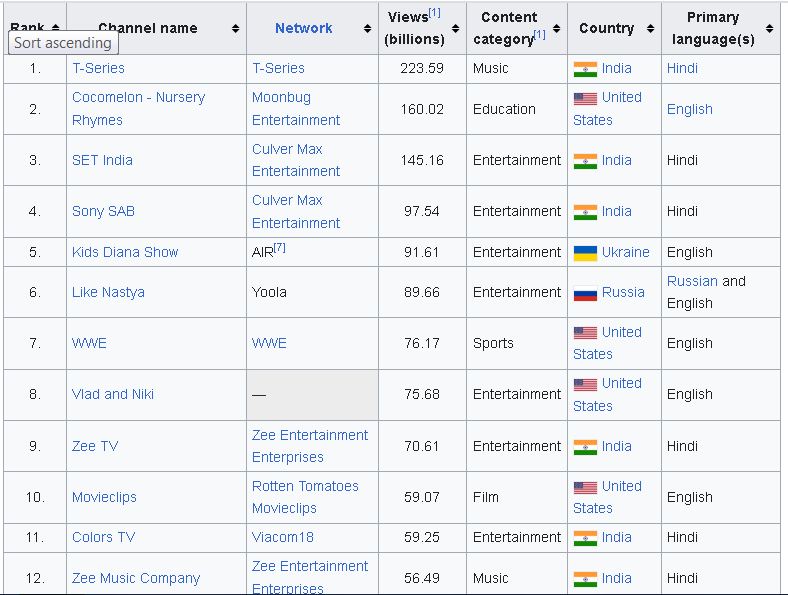788x595 pixels.
Task: Sort by Content category column arrows
Action: pyautogui.click(x=558, y=29)
